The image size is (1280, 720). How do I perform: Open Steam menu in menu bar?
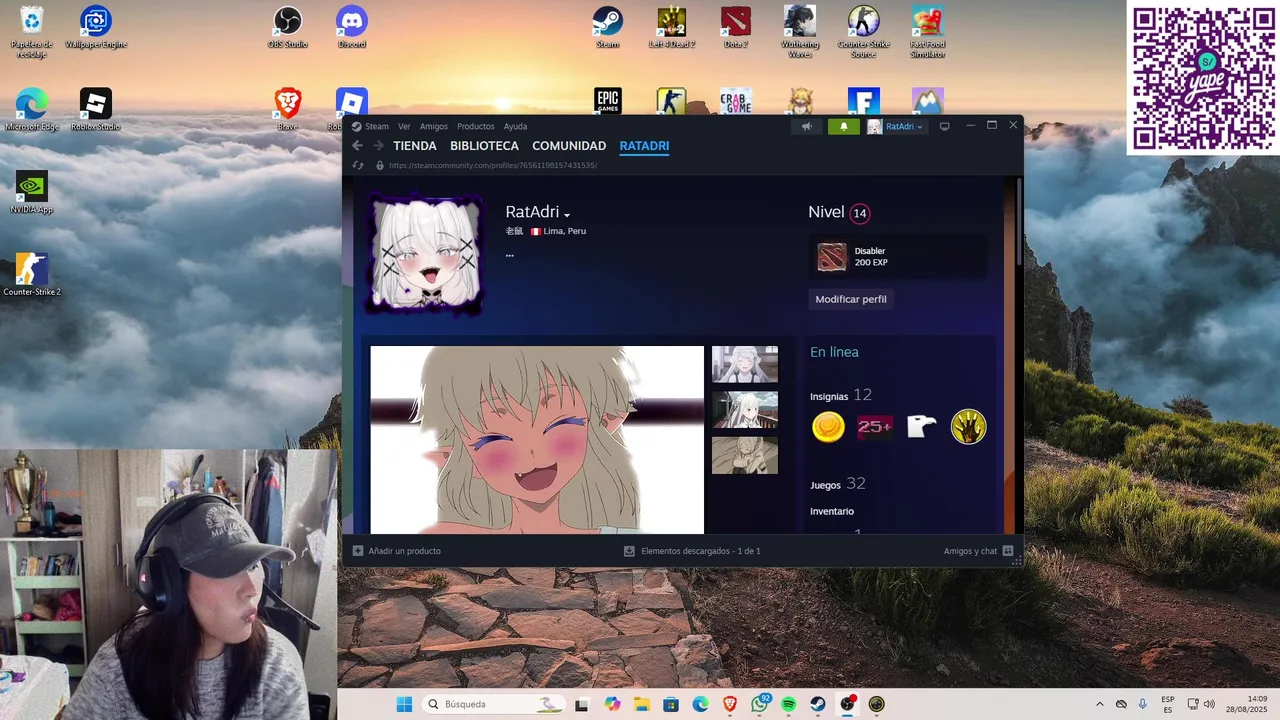376,126
